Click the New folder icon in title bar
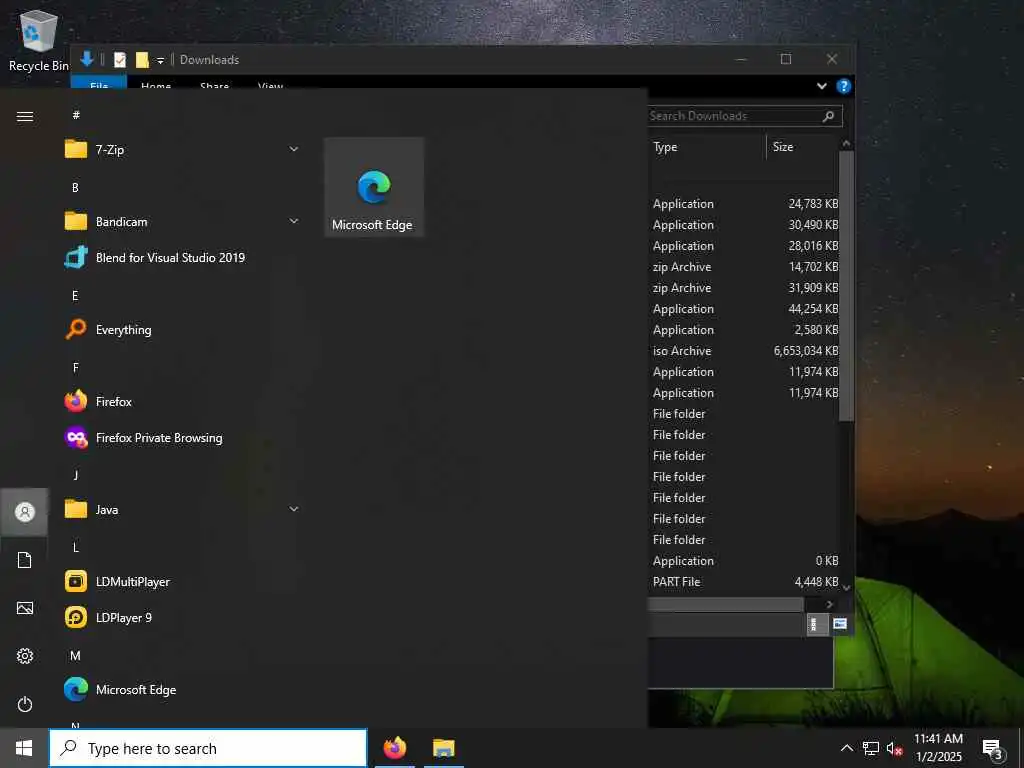This screenshot has height=768, width=1024. [142, 60]
